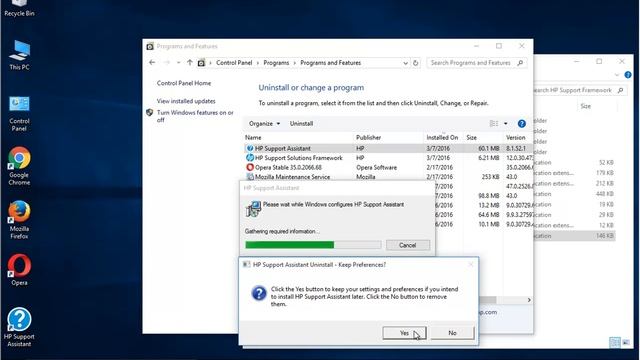Select Opera desktop shortcut

pyautogui.click(x=19, y=269)
